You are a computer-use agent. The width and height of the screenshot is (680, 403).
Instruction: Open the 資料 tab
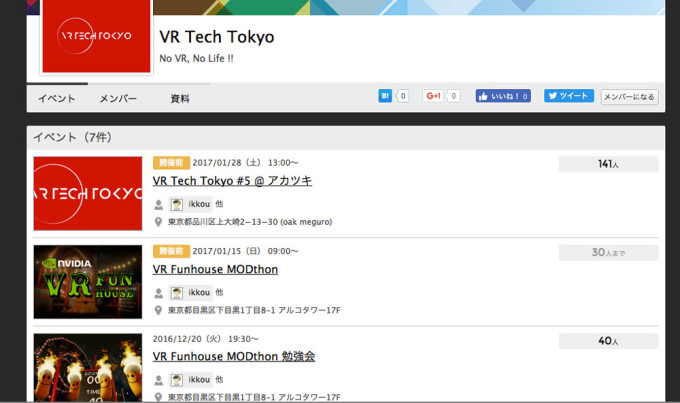(180, 98)
